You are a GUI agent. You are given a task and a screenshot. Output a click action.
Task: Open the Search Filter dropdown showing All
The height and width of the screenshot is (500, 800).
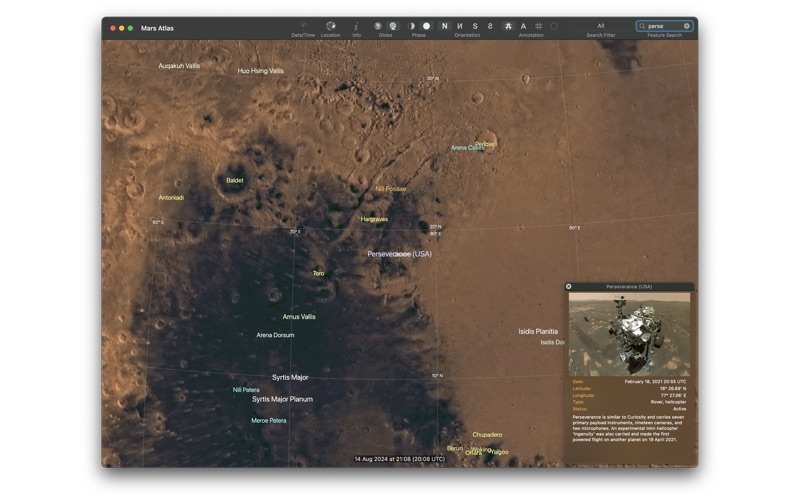601,26
